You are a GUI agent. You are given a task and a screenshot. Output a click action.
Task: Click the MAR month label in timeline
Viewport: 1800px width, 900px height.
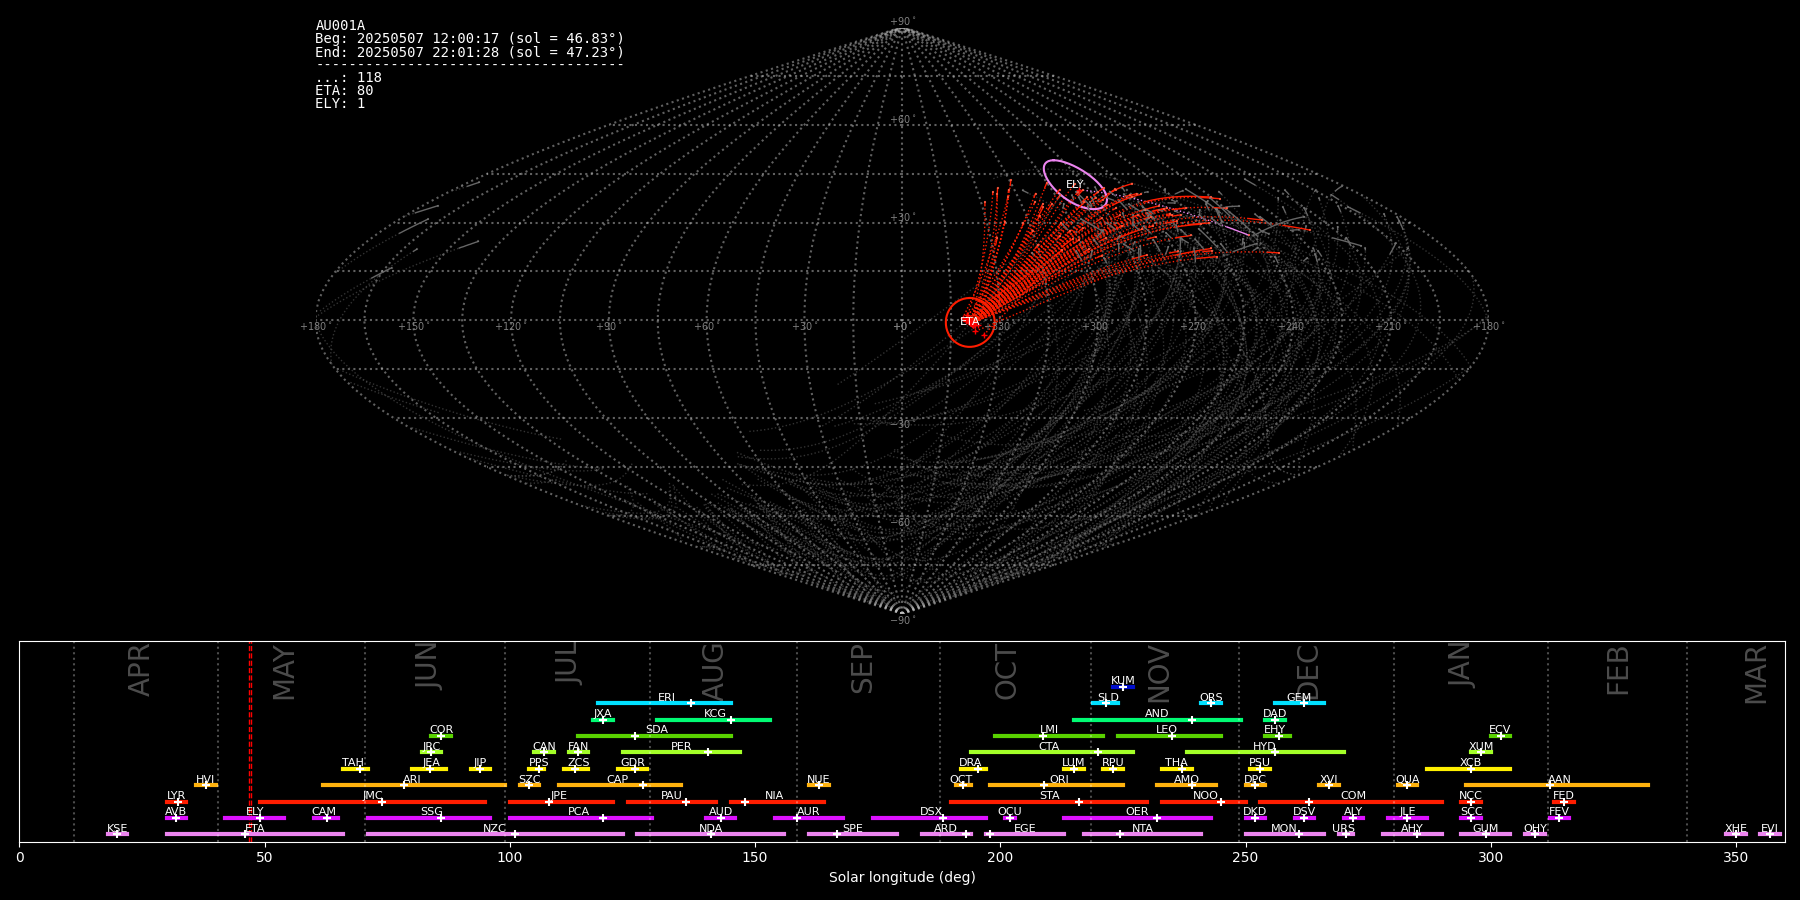pyautogui.click(x=1756, y=674)
